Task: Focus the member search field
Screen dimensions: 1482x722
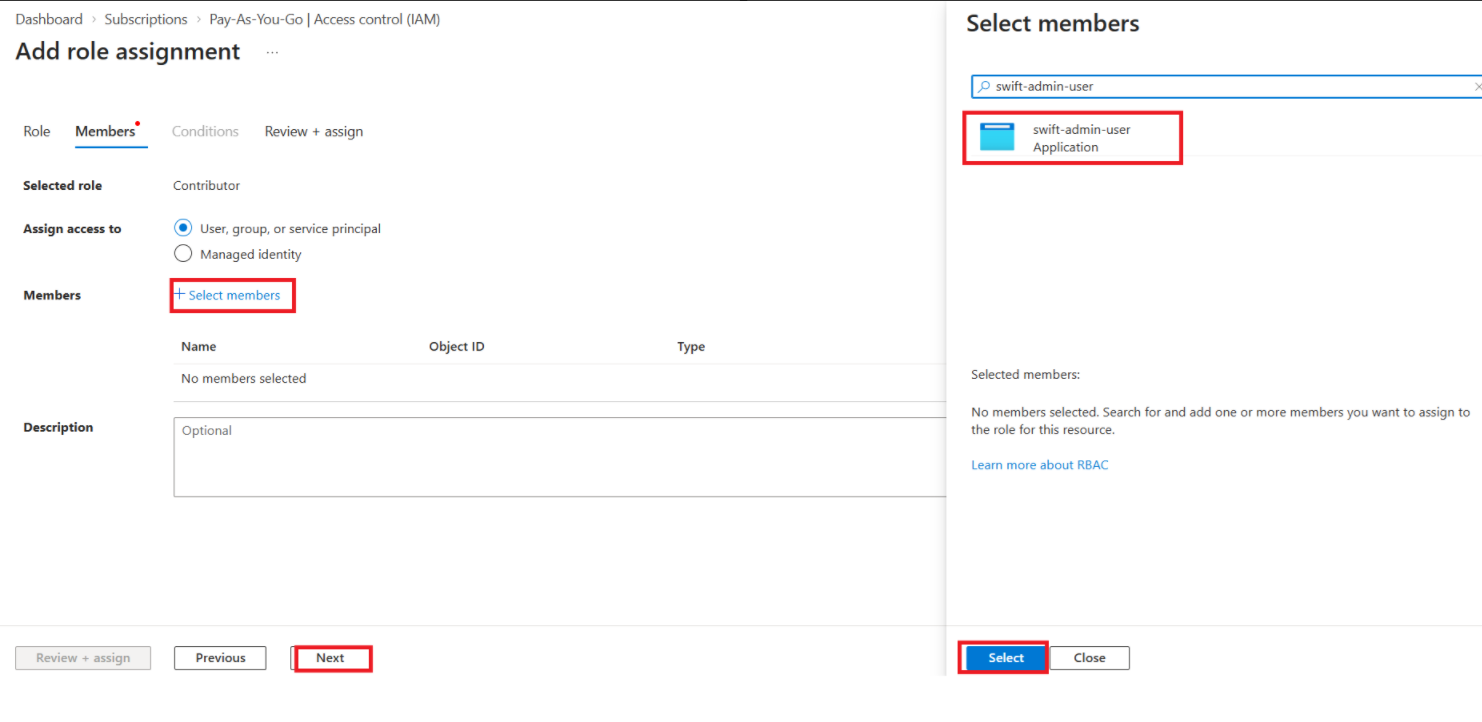Action: point(1227,87)
